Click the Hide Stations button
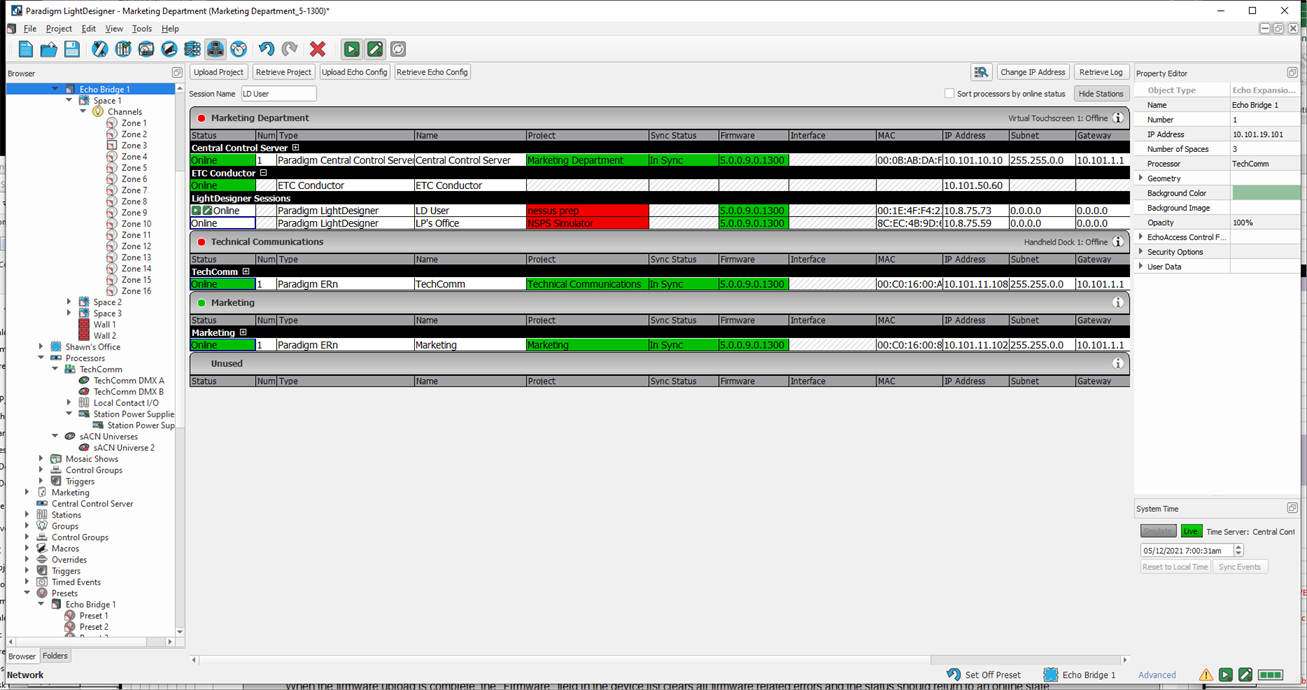This screenshot has width=1307, height=690. [1101, 94]
